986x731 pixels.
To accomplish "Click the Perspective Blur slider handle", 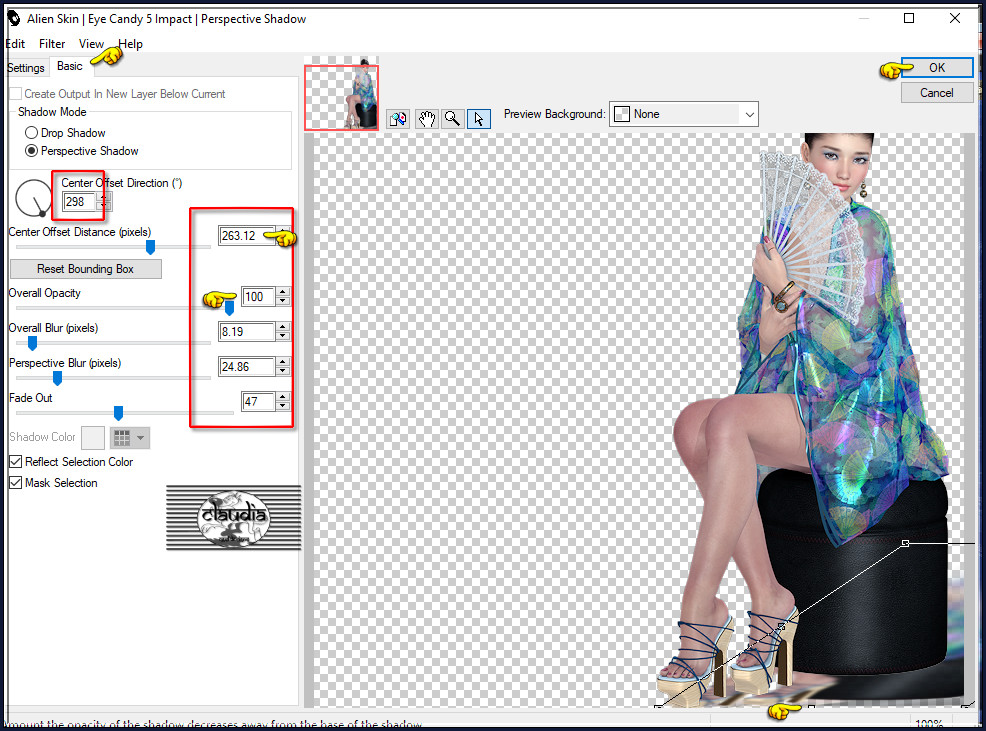I will [57, 378].
